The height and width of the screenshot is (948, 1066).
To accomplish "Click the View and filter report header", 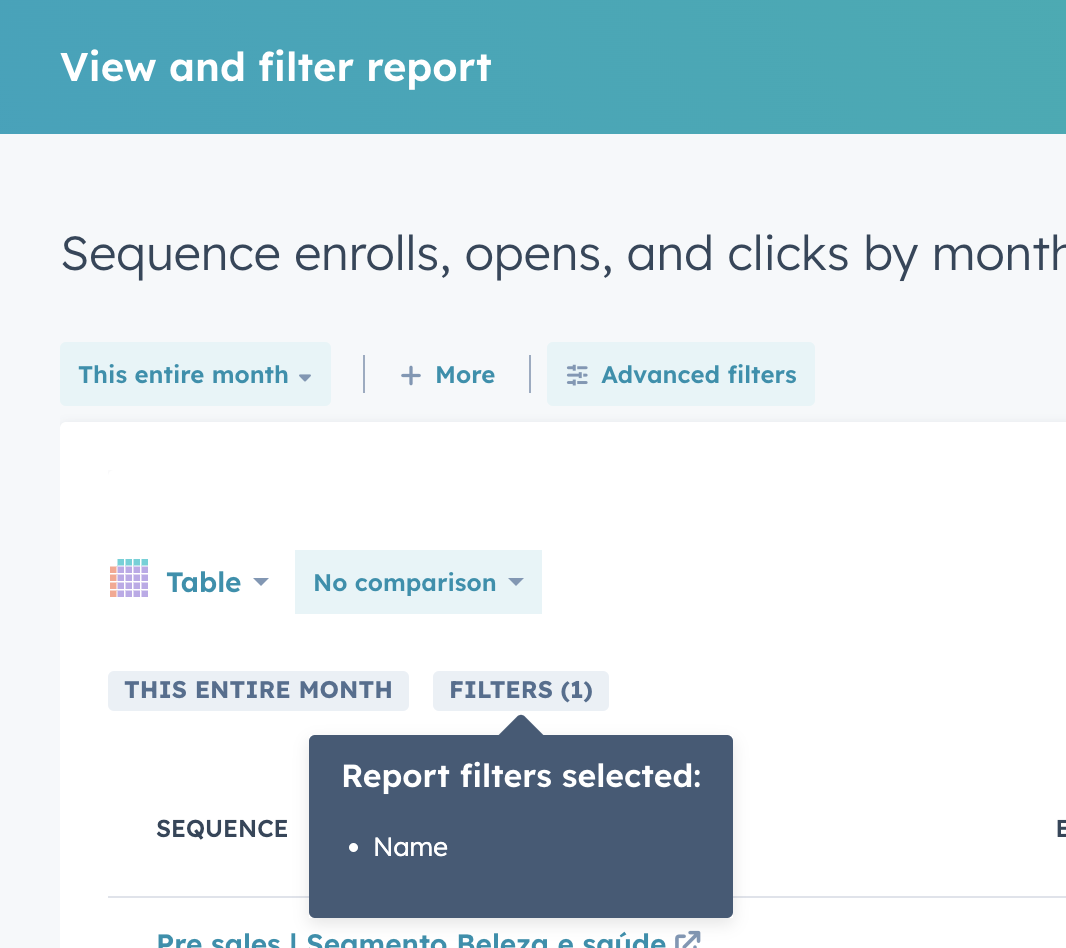I will click(277, 67).
